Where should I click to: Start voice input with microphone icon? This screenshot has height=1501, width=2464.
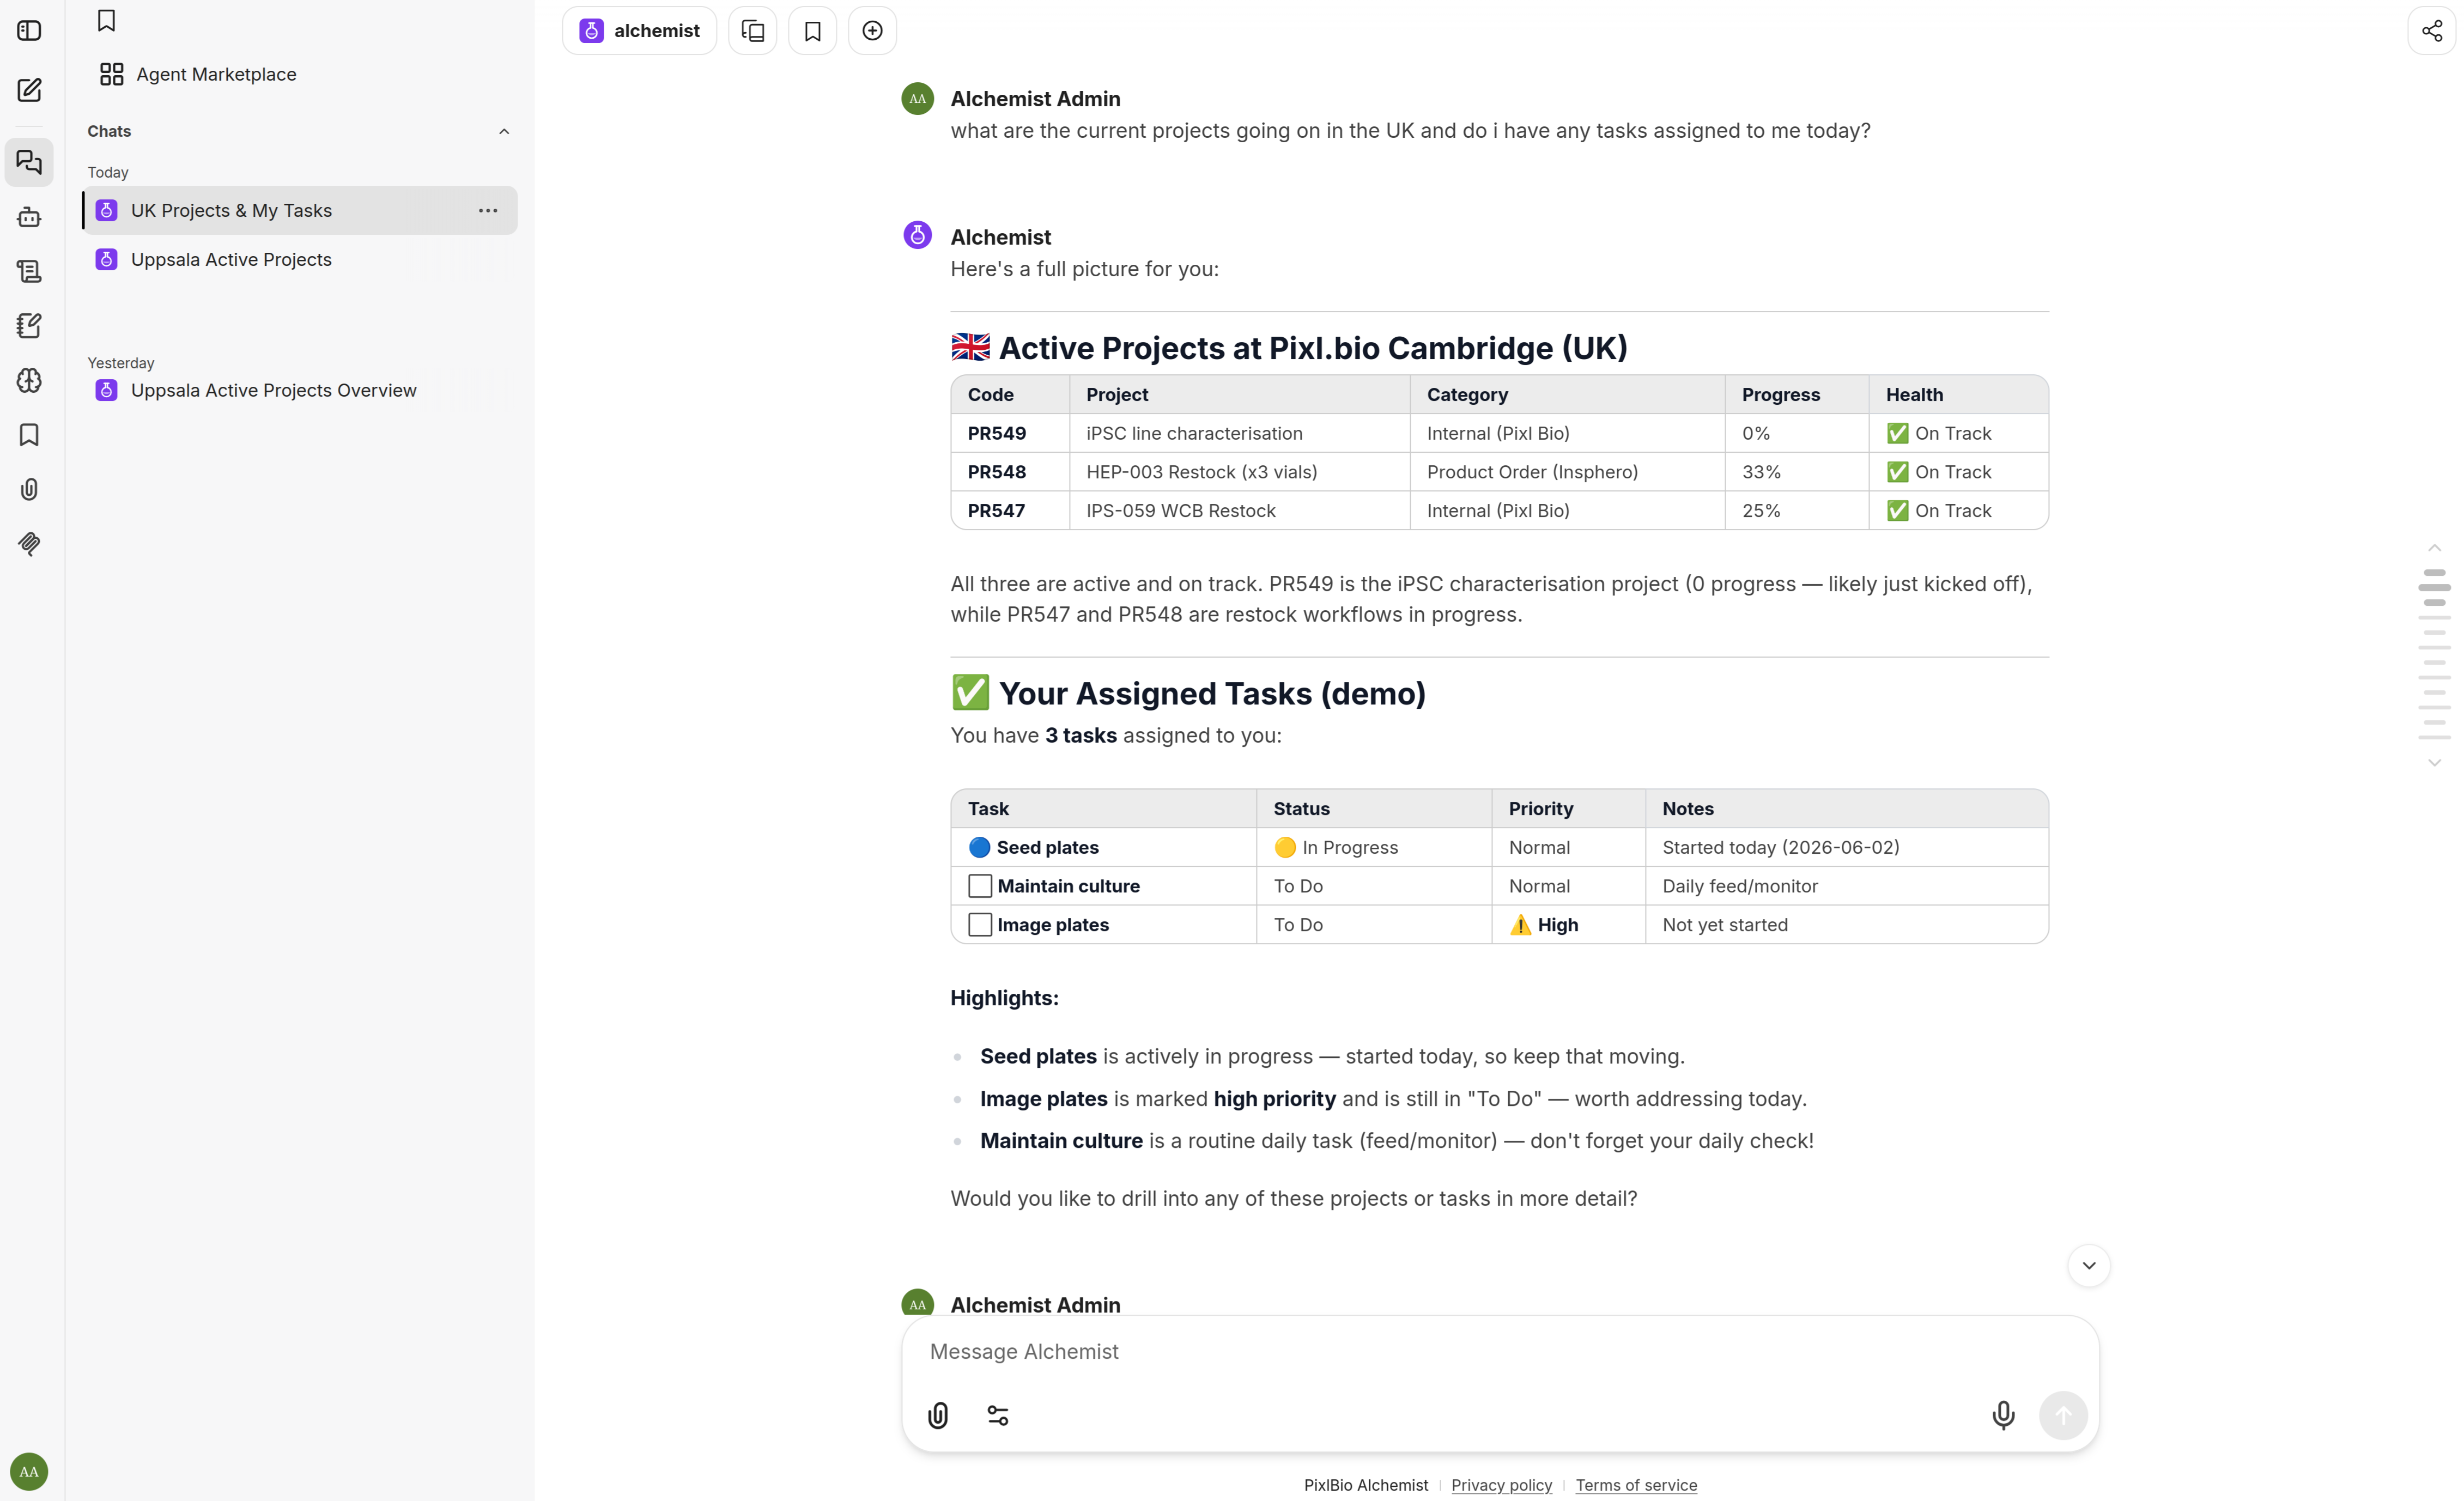pyautogui.click(x=2003, y=1415)
